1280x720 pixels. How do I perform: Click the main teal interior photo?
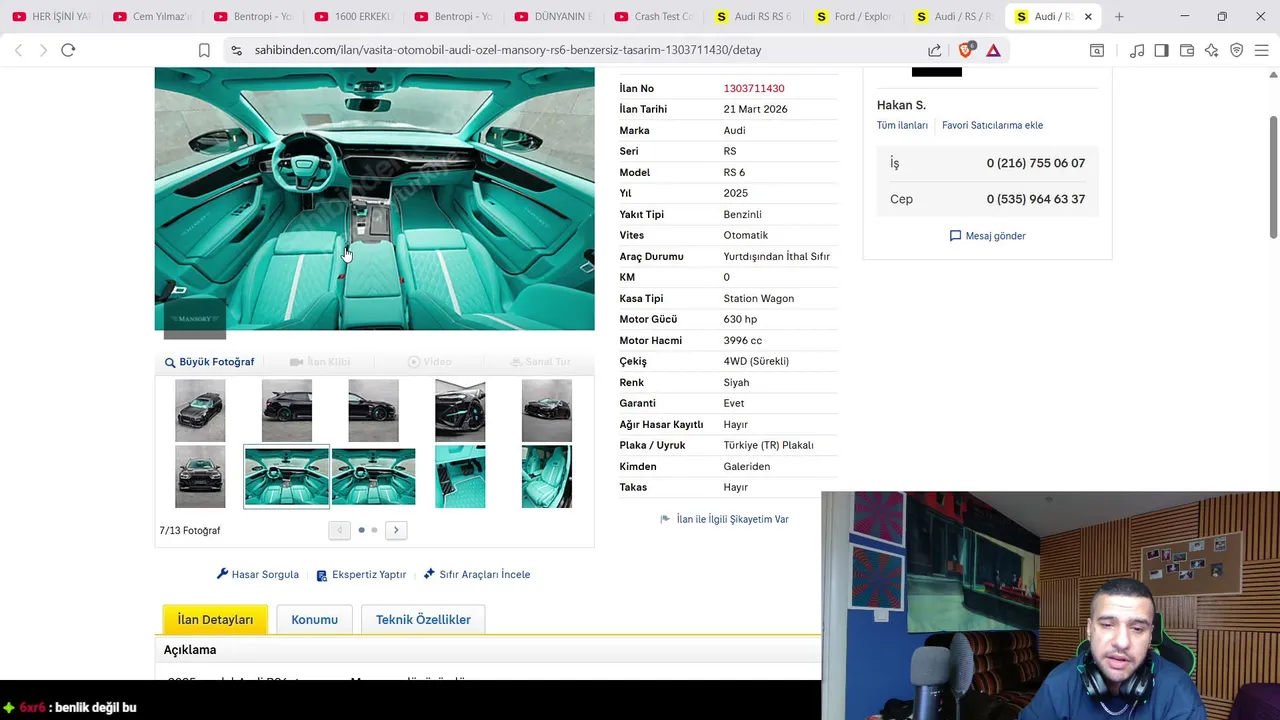point(374,198)
